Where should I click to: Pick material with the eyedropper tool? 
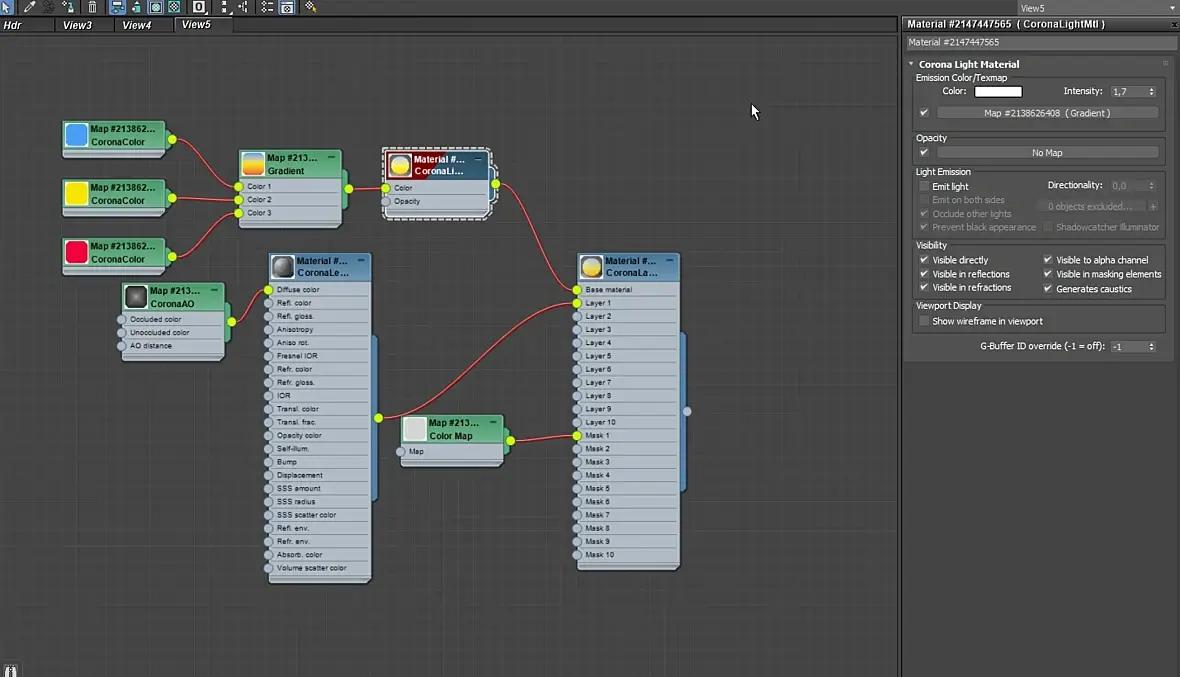click(29, 7)
